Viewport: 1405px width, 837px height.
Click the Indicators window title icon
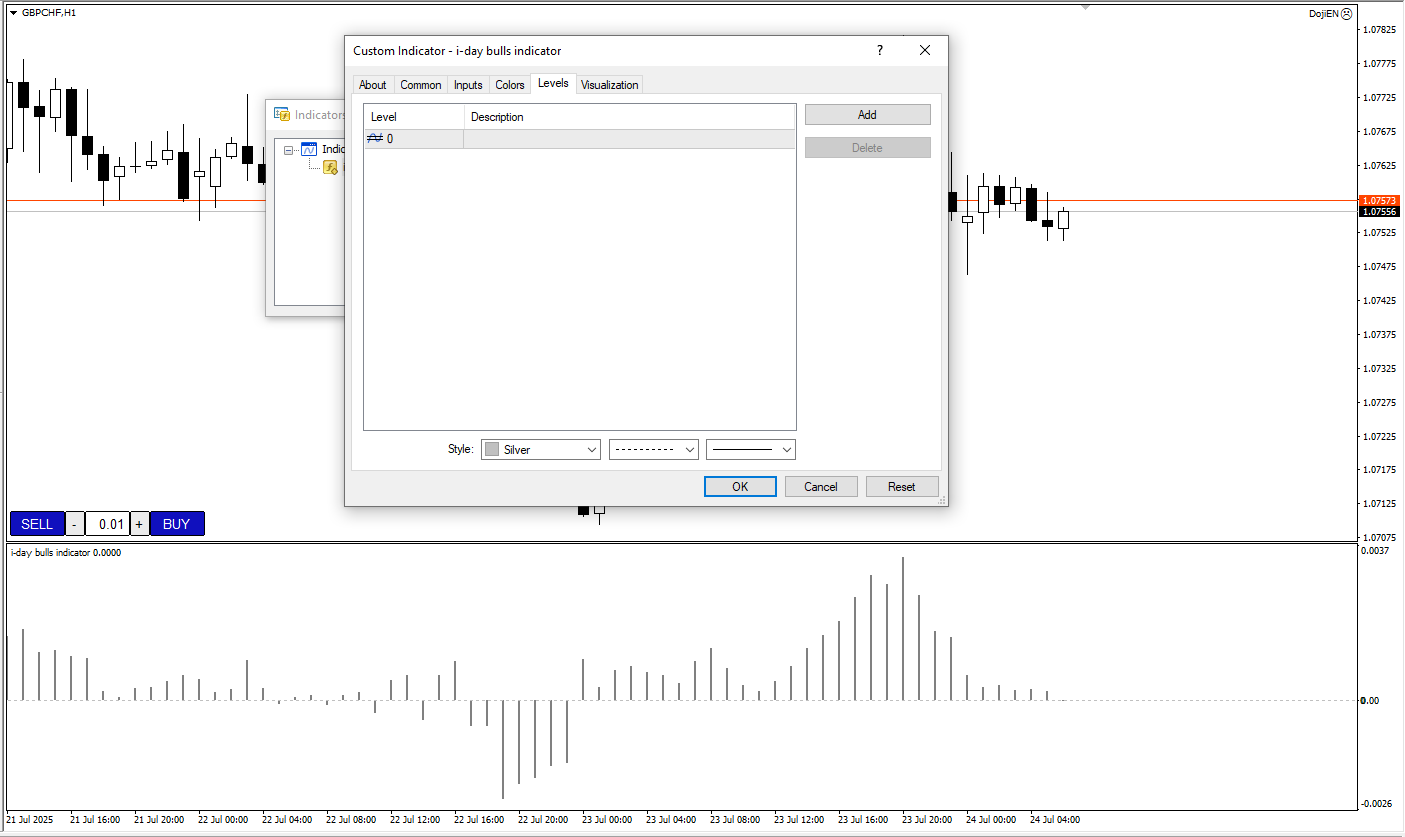[282, 115]
